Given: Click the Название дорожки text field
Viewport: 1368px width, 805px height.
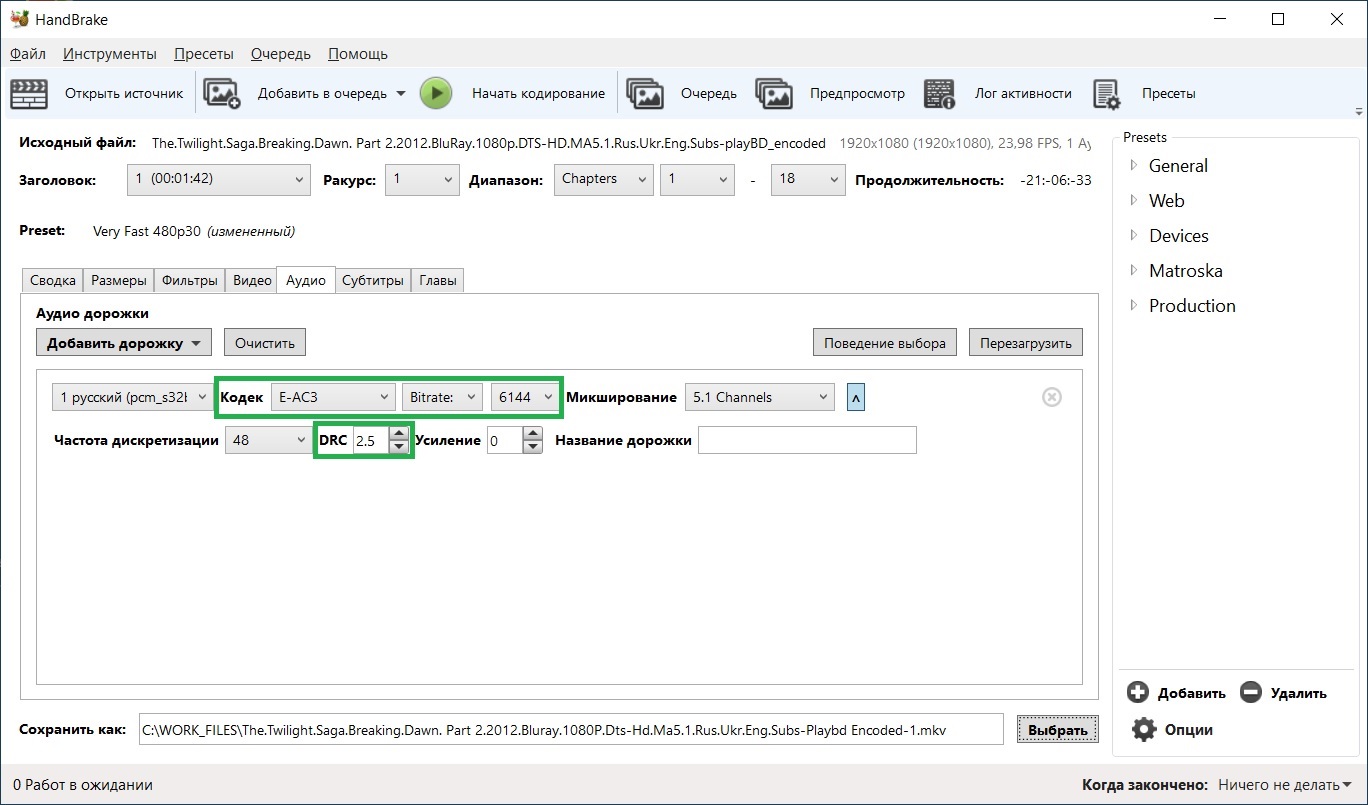Looking at the screenshot, I should click(x=807, y=440).
